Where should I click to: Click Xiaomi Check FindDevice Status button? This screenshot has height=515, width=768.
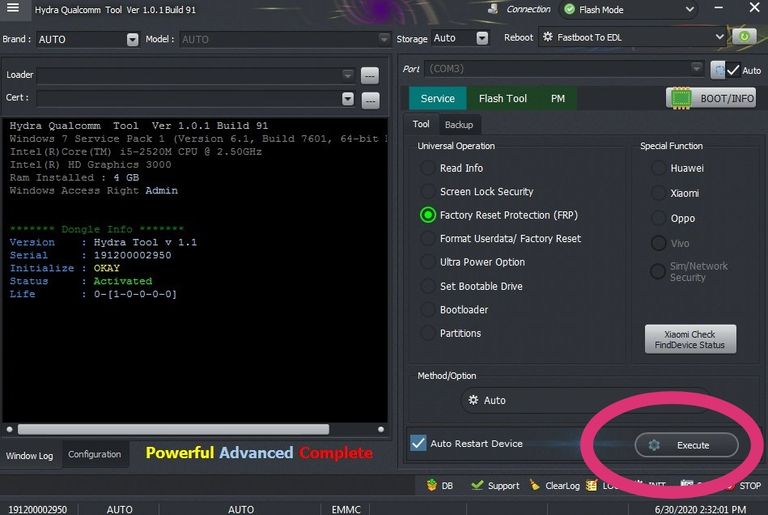[x=690, y=339]
